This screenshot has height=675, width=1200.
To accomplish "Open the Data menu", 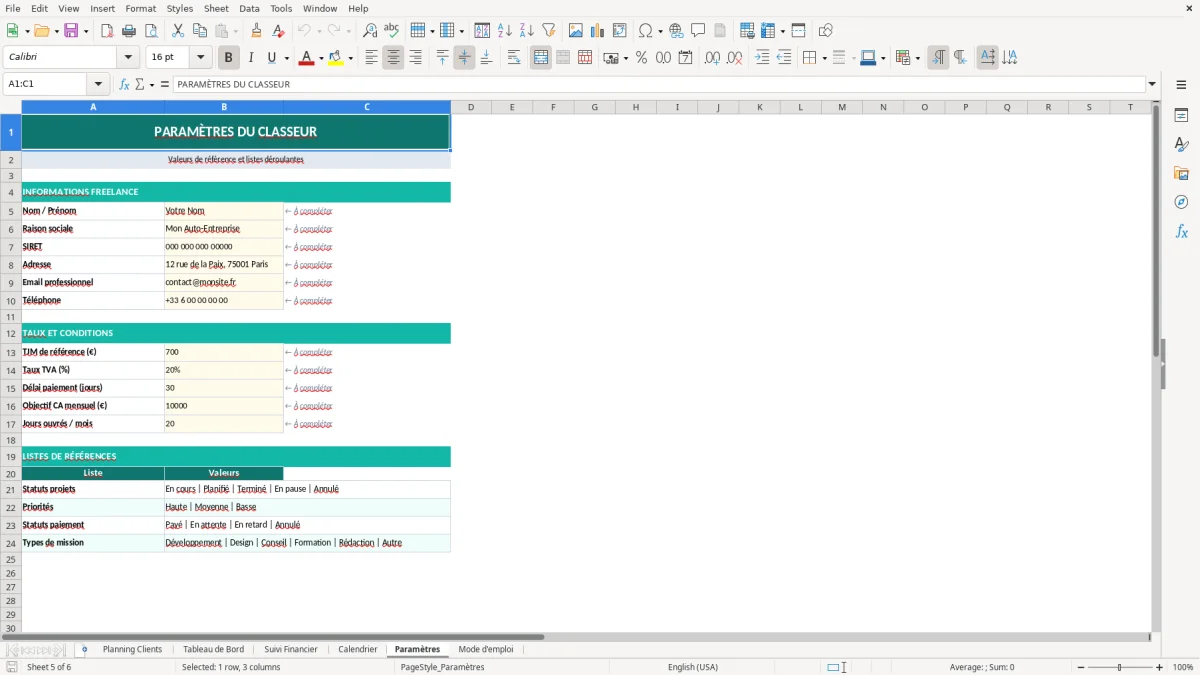I will click(249, 8).
